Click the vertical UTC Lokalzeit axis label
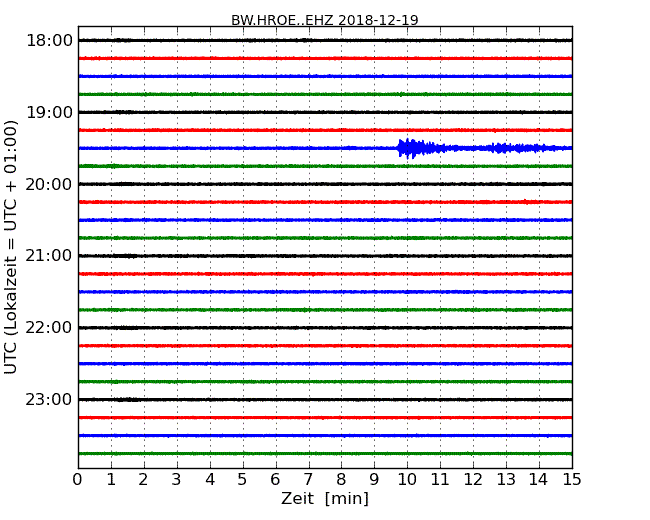Screen dimensions: 650x520 tap(11, 247)
